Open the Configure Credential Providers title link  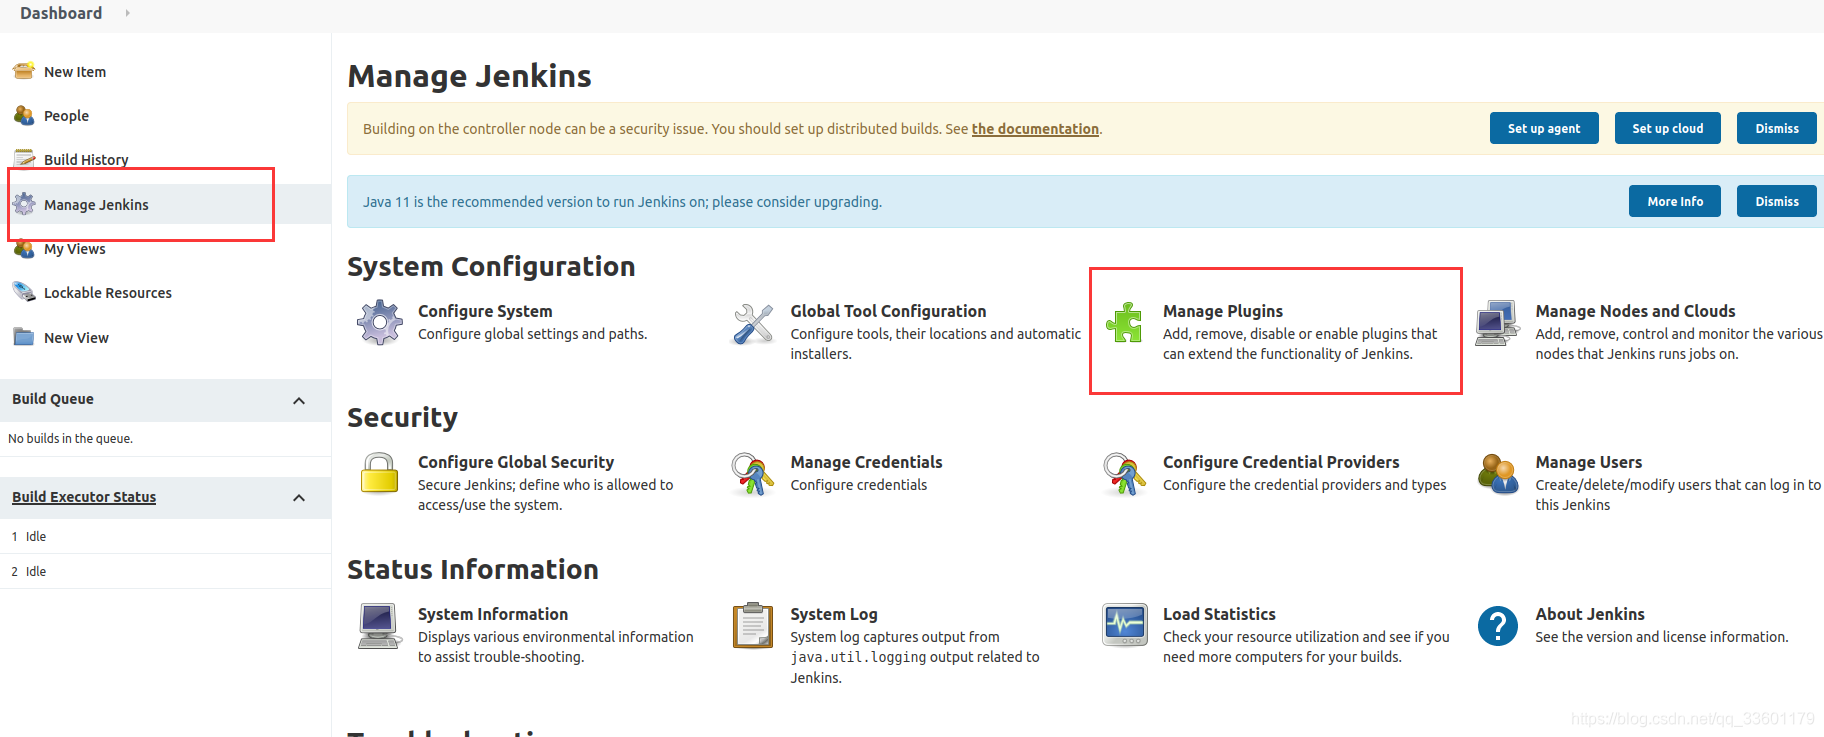pyautogui.click(x=1281, y=462)
